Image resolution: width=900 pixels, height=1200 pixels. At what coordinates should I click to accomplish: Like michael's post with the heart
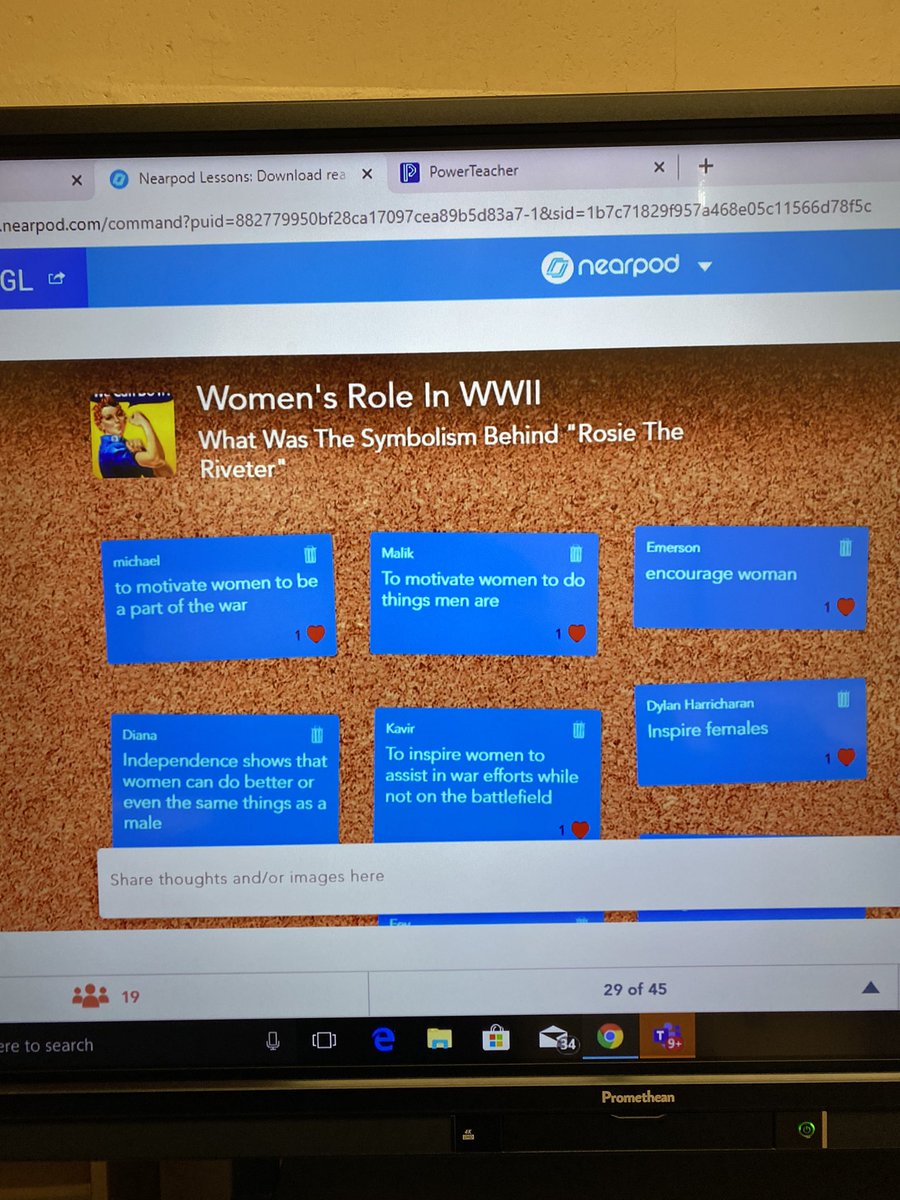(x=316, y=634)
